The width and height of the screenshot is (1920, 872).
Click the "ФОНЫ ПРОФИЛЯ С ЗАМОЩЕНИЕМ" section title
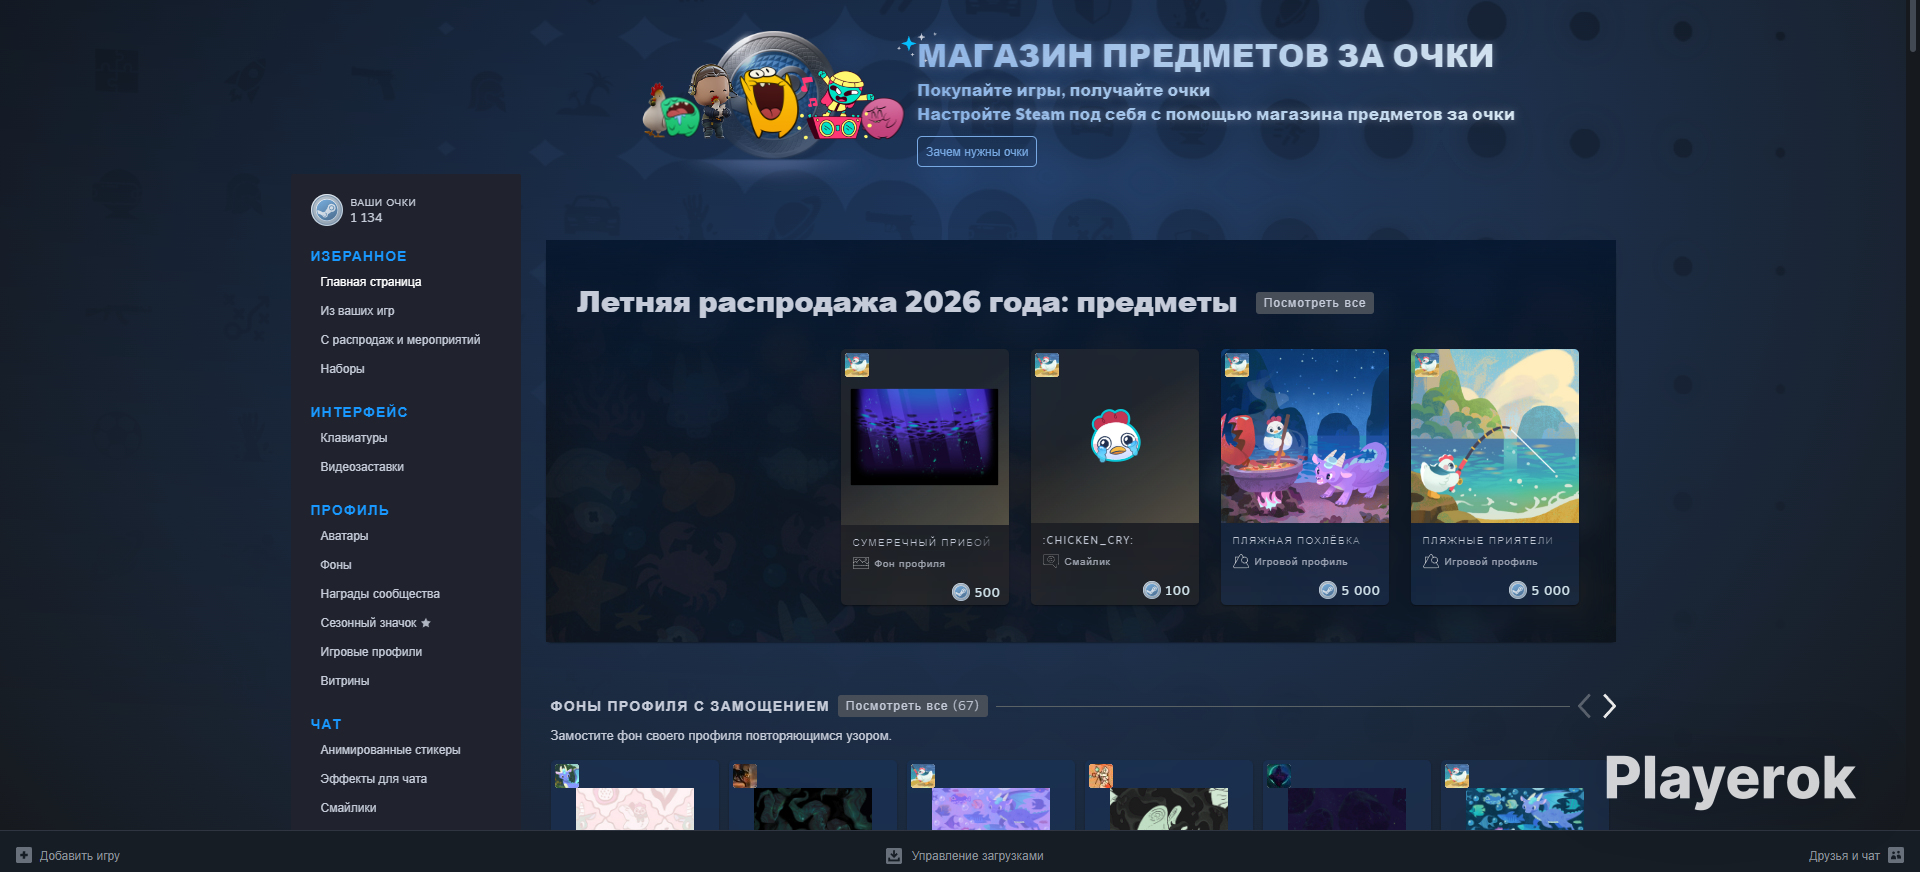click(x=689, y=706)
